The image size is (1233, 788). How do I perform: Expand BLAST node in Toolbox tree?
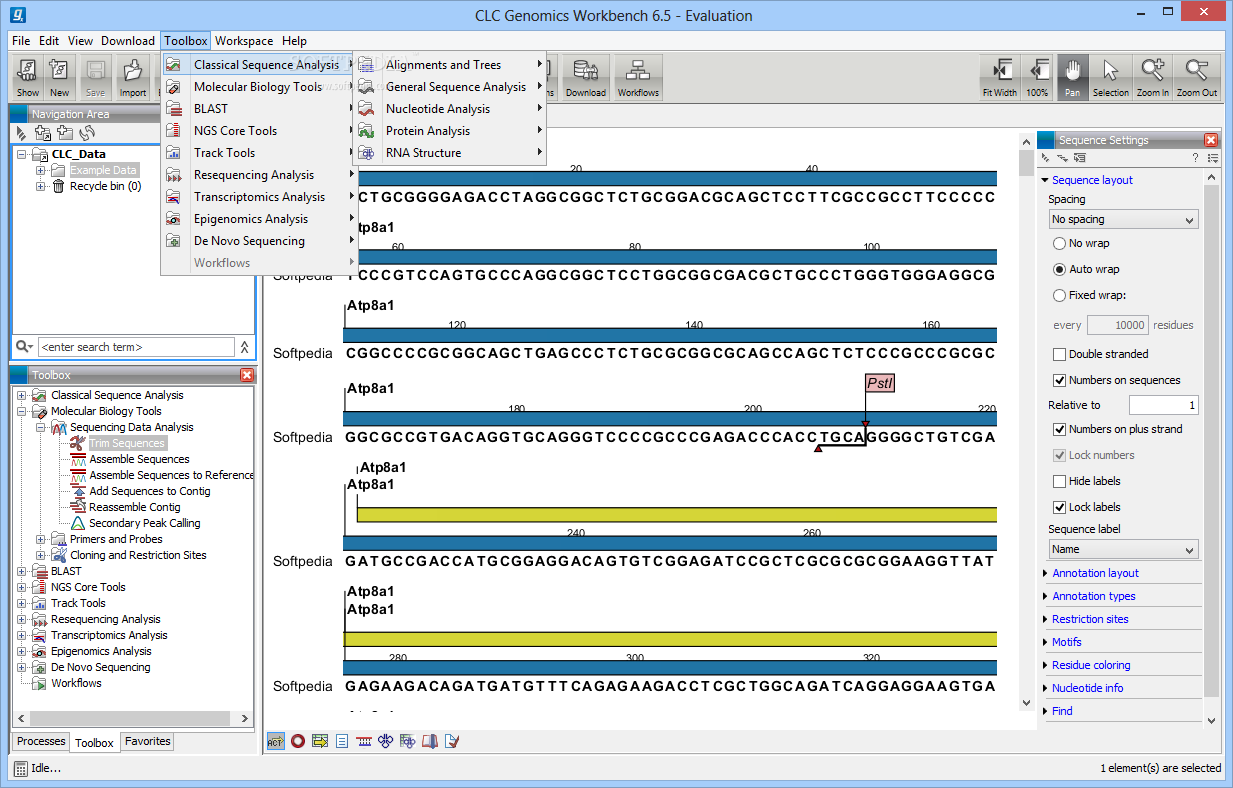pyautogui.click(x=22, y=571)
